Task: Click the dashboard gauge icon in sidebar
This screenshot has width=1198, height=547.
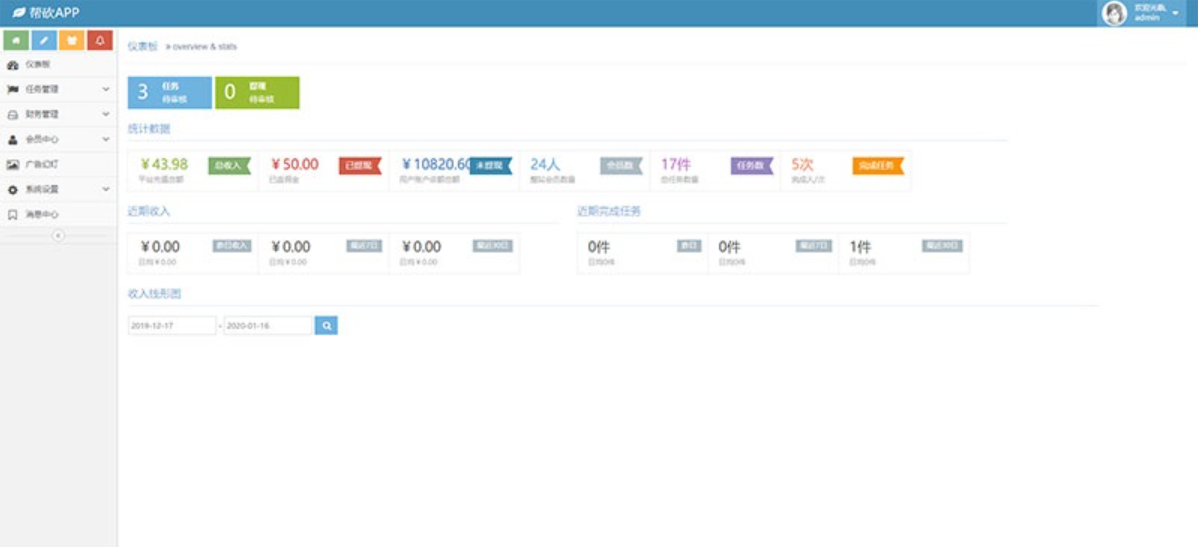Action: tap(12, 65)
